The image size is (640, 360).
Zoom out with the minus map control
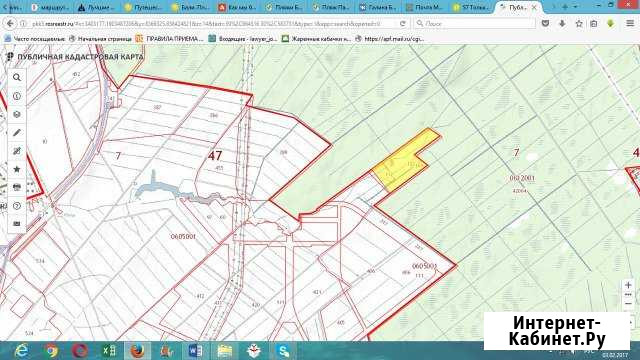[x=629, y=304]
